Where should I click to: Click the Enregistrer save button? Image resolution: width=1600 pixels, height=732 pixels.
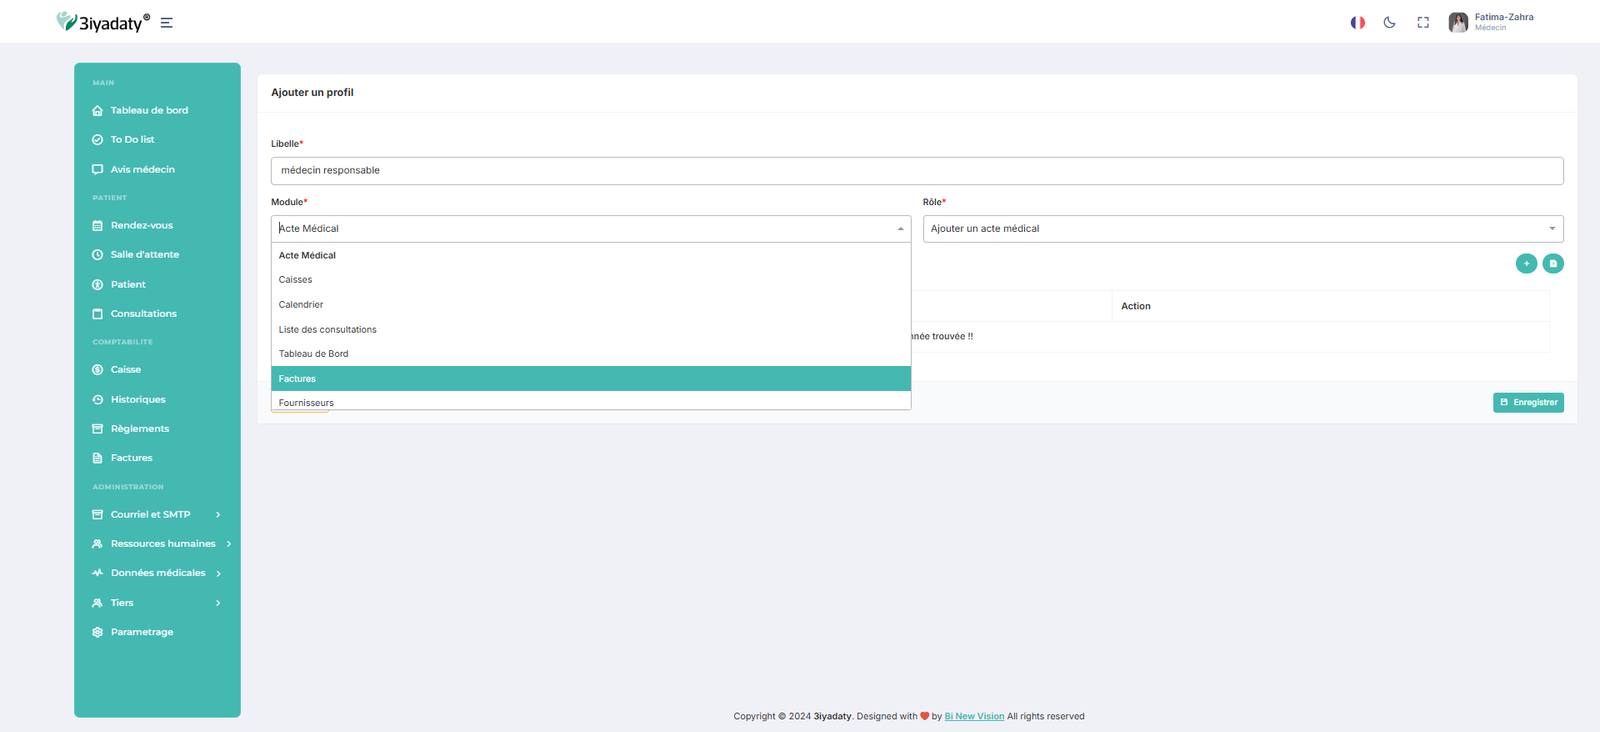tap(1528, 403)
